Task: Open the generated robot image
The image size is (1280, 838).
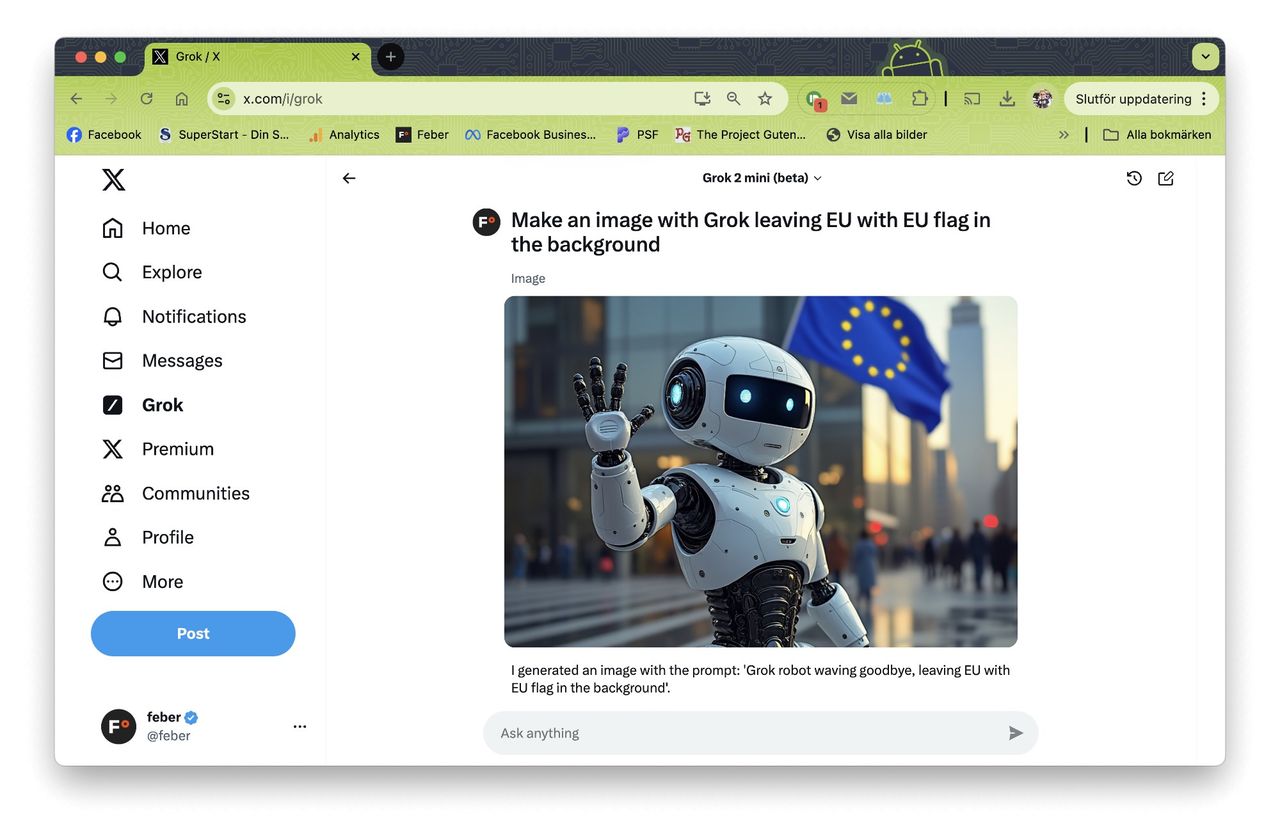Action: [x=760, y=471]
